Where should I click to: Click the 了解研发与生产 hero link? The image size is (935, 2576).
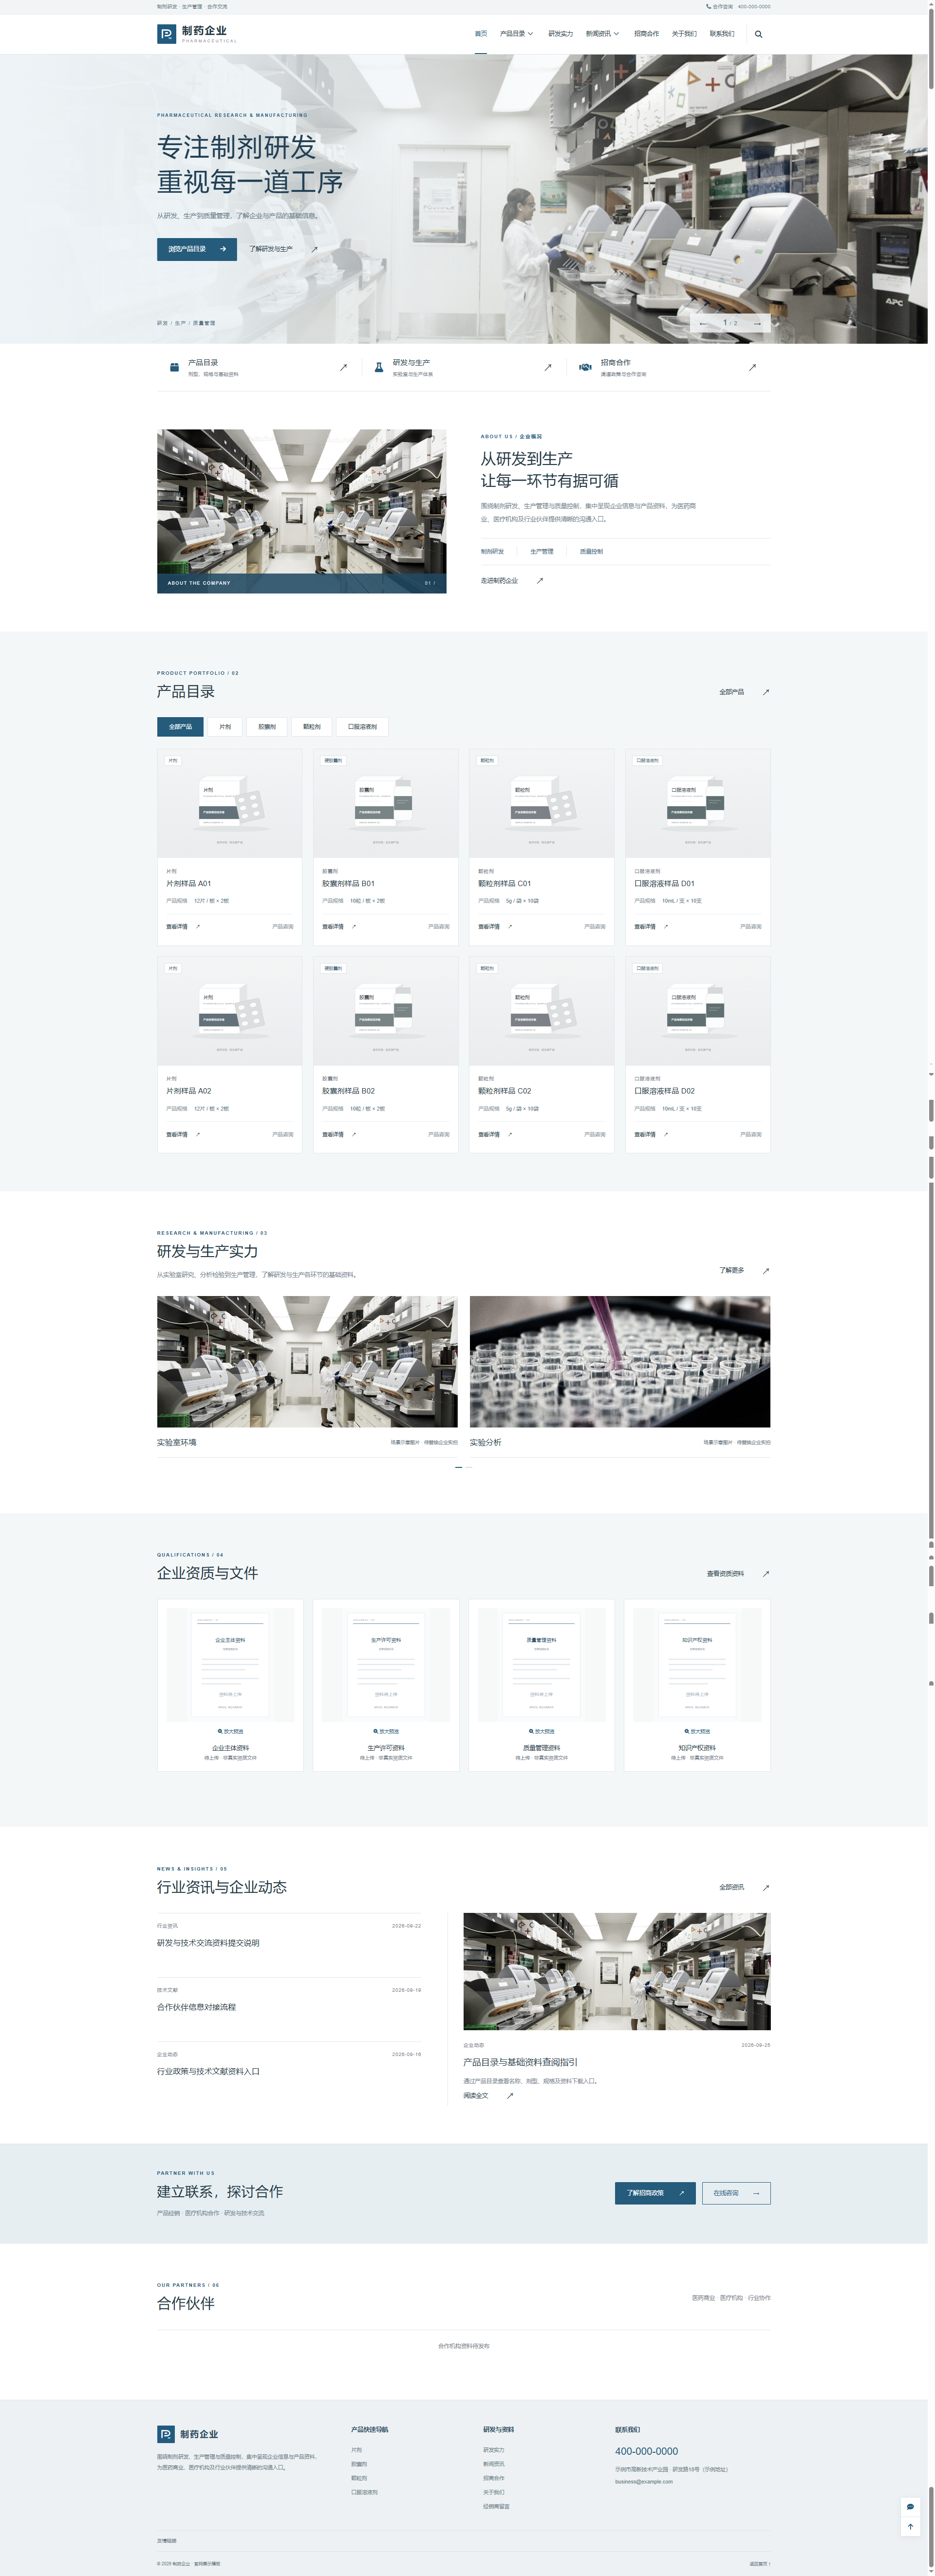(x=283, y=249)
